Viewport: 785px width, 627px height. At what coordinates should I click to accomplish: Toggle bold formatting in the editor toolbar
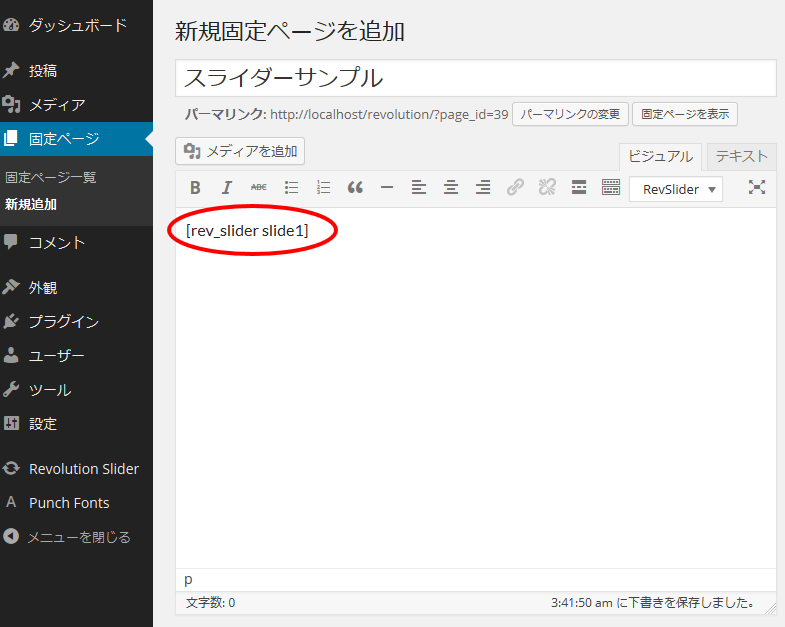[196, 188]
